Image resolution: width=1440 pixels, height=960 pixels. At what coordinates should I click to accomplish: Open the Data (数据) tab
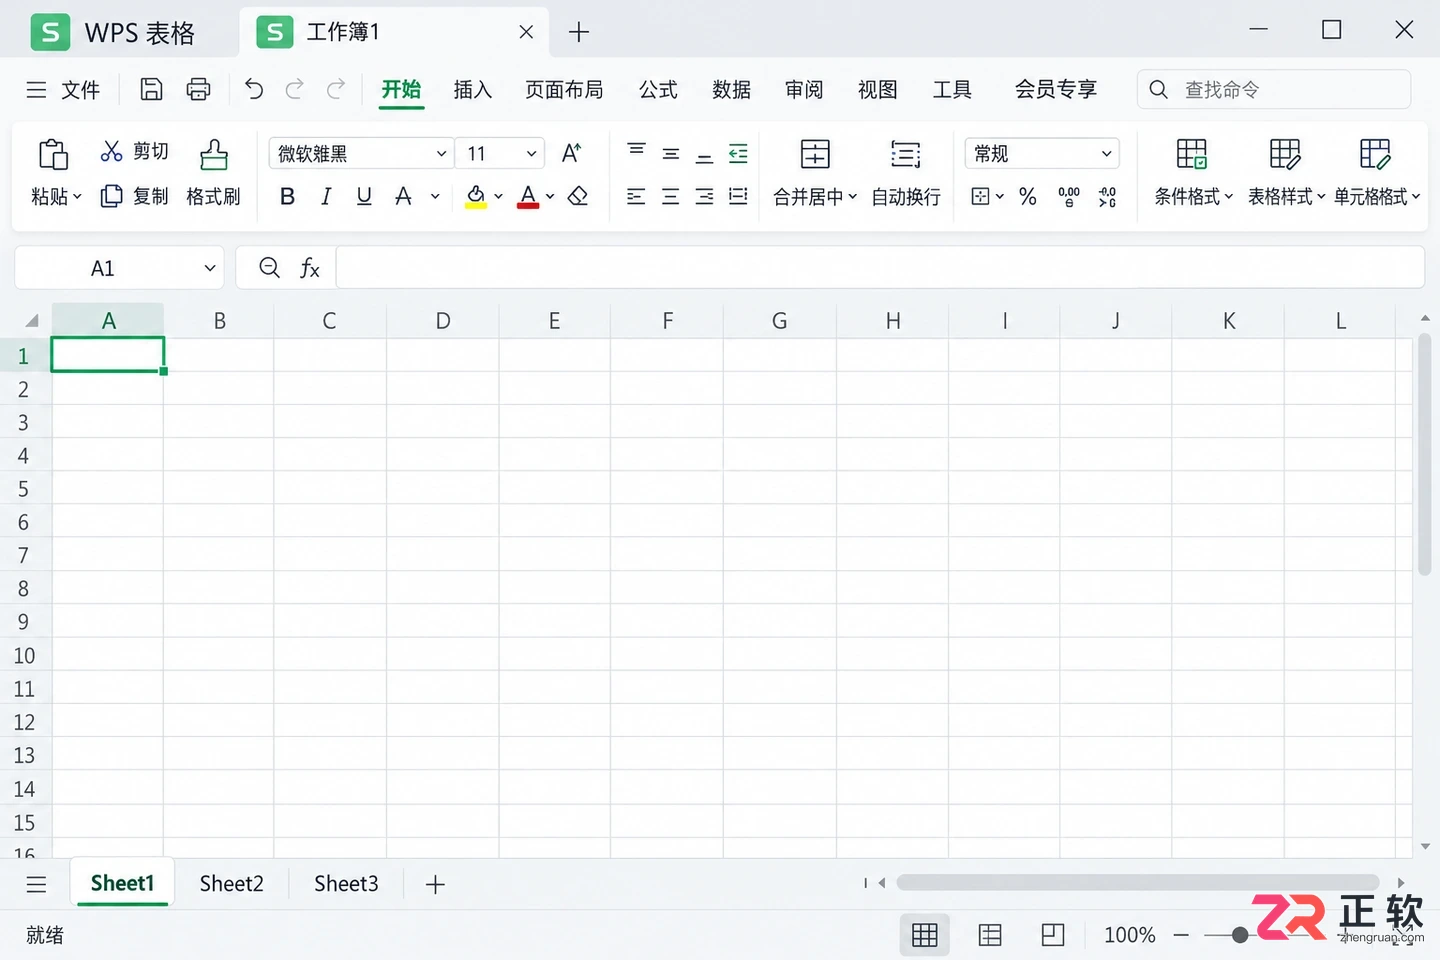coord(731,90)
